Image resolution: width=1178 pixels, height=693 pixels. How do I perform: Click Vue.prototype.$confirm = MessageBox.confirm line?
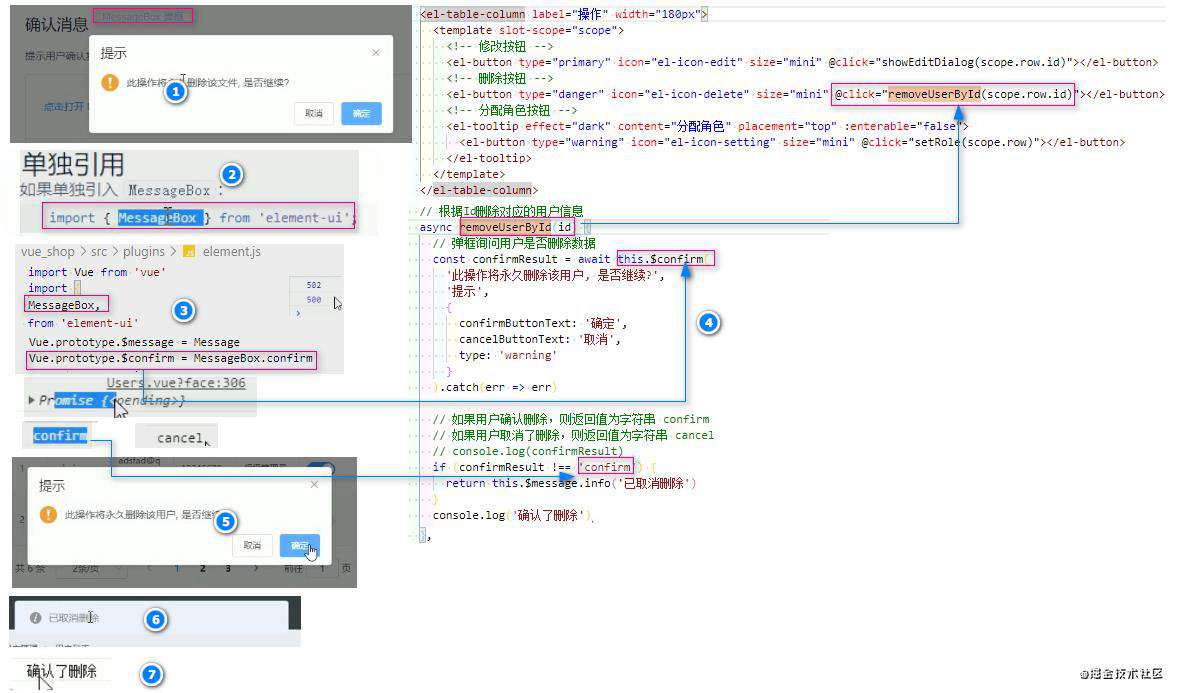[171, 359]
